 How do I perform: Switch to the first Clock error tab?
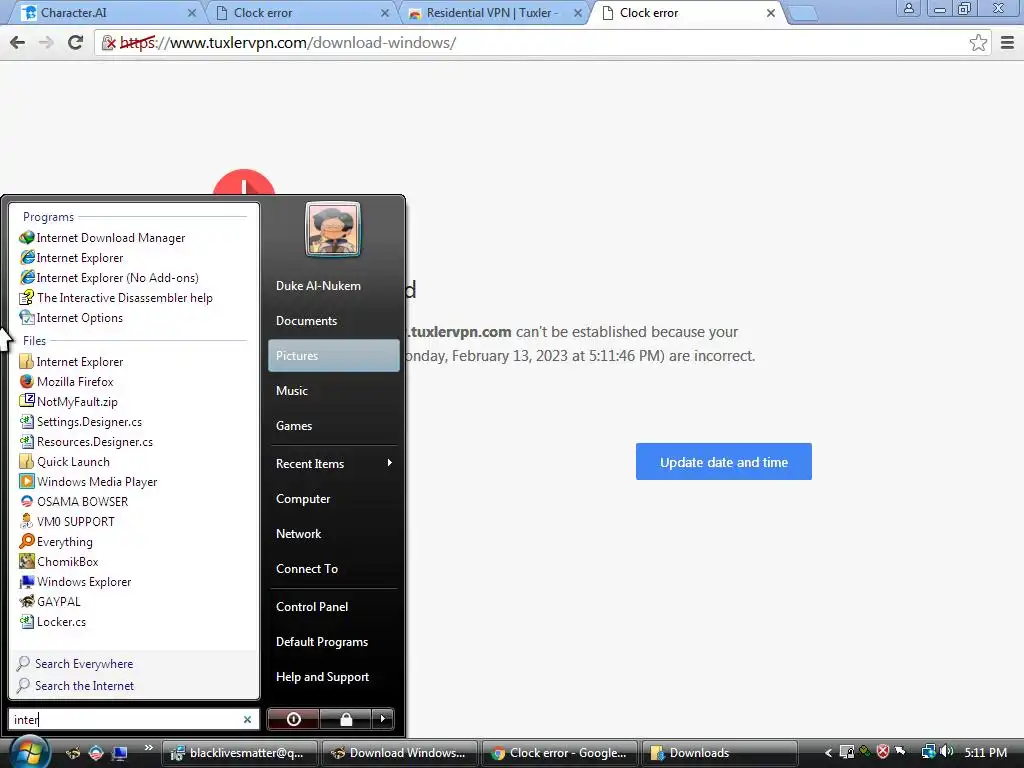(301, 12)
